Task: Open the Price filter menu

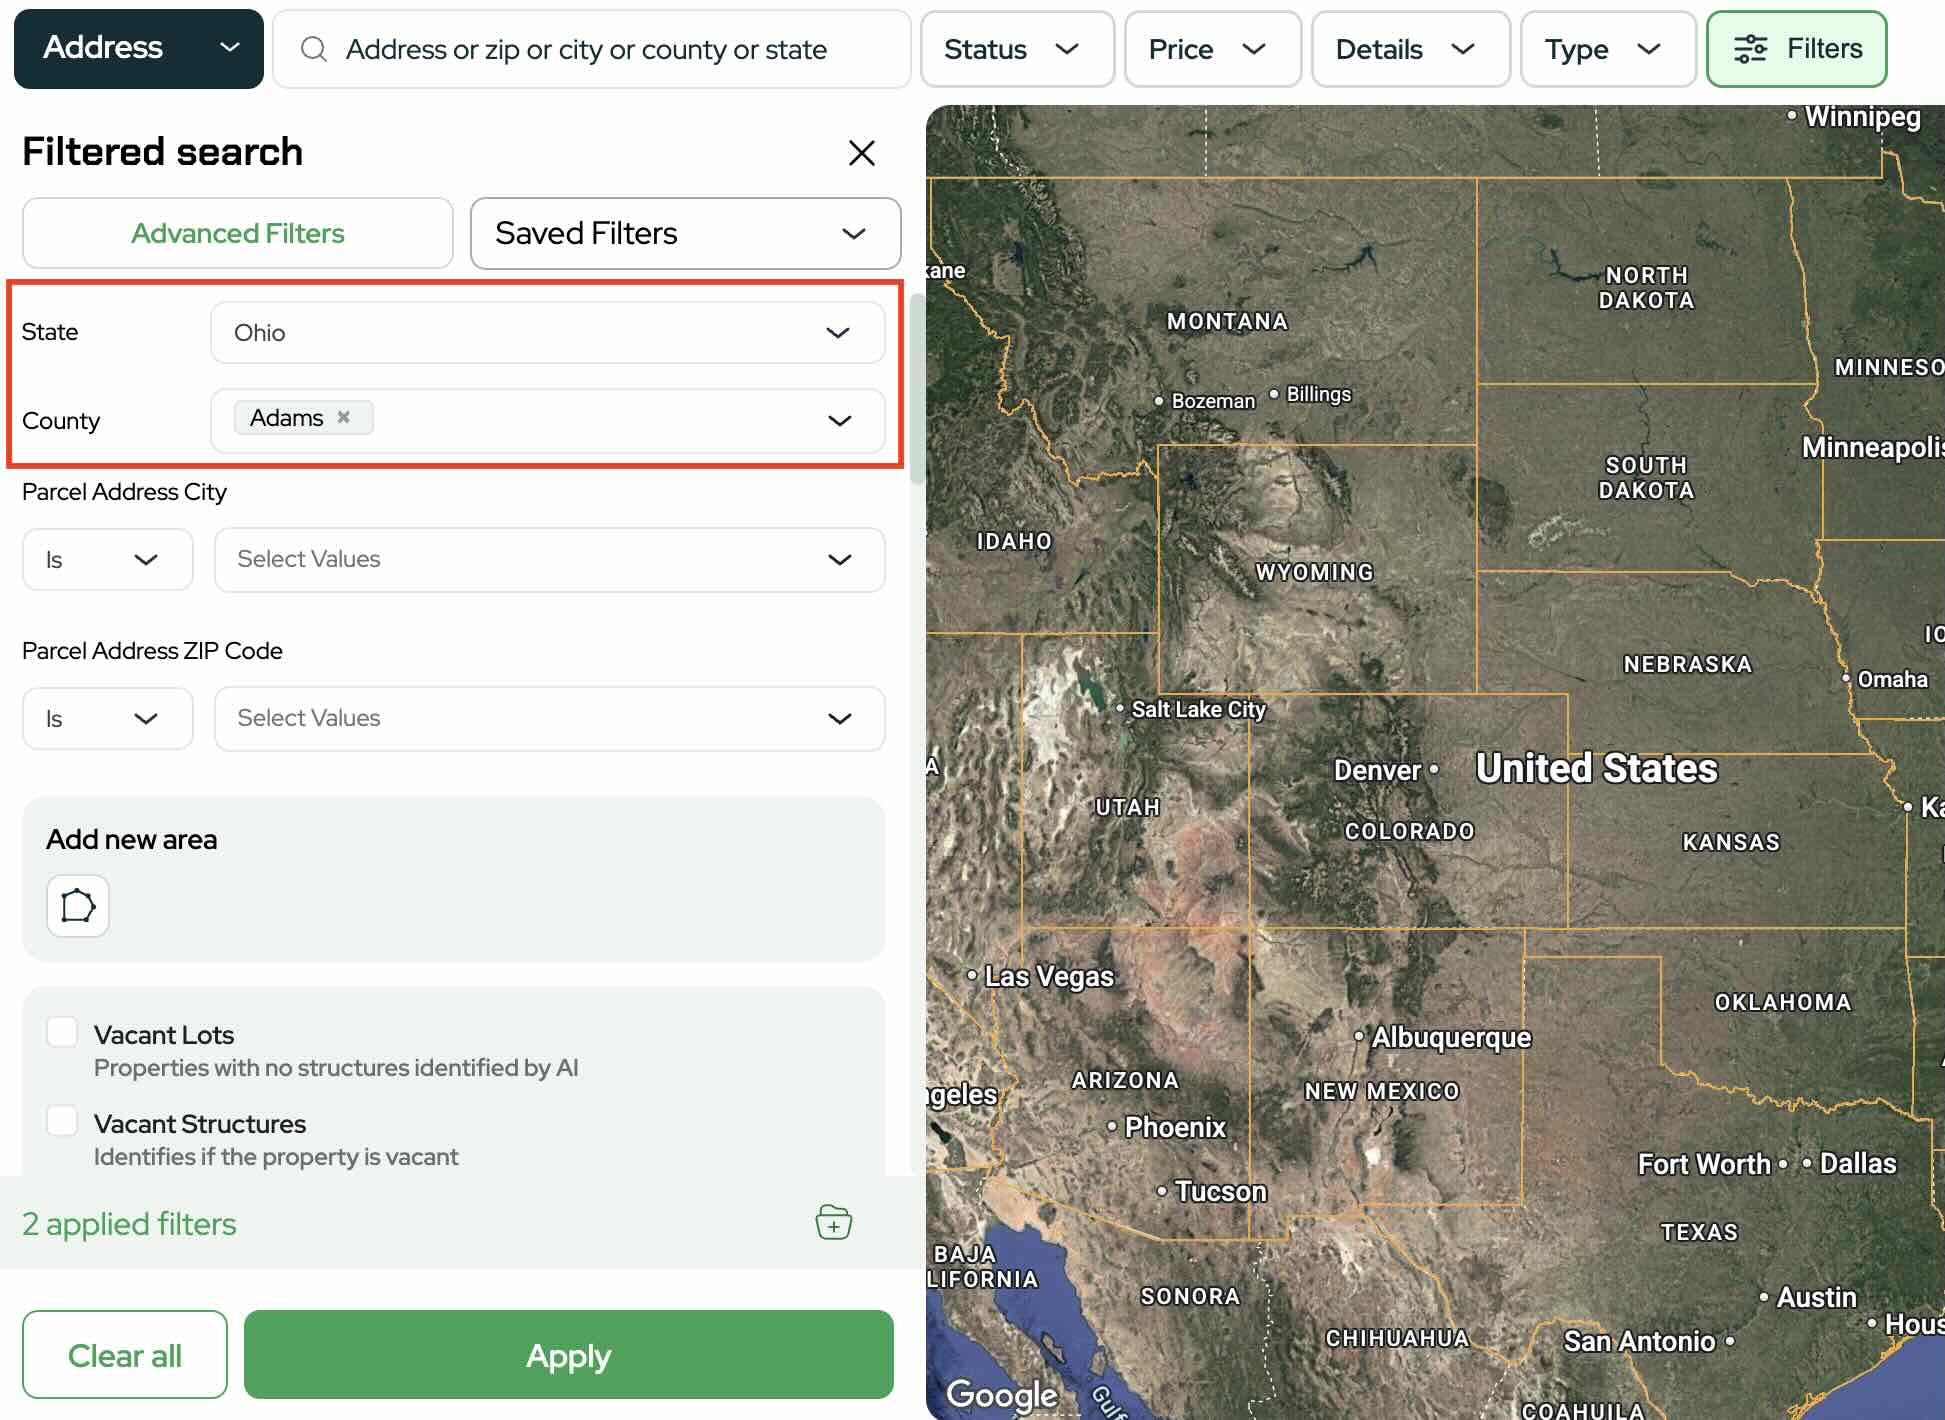Action: point(1211,49)
